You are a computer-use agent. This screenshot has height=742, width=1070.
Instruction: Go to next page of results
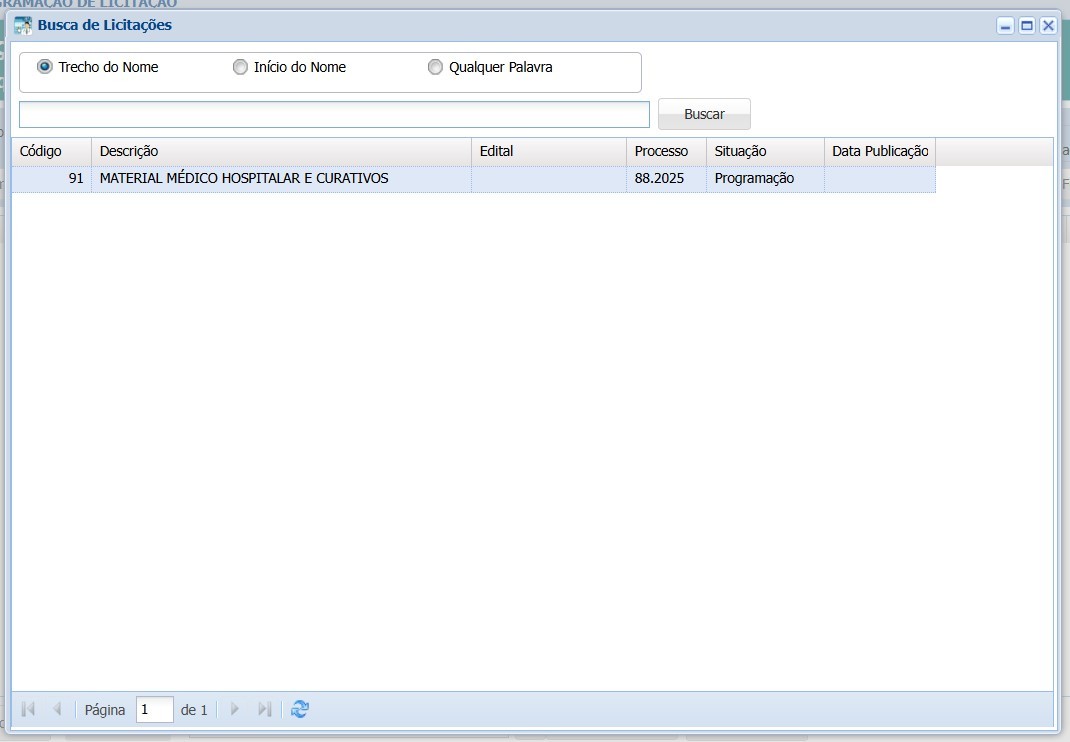[x=235, y=709]
